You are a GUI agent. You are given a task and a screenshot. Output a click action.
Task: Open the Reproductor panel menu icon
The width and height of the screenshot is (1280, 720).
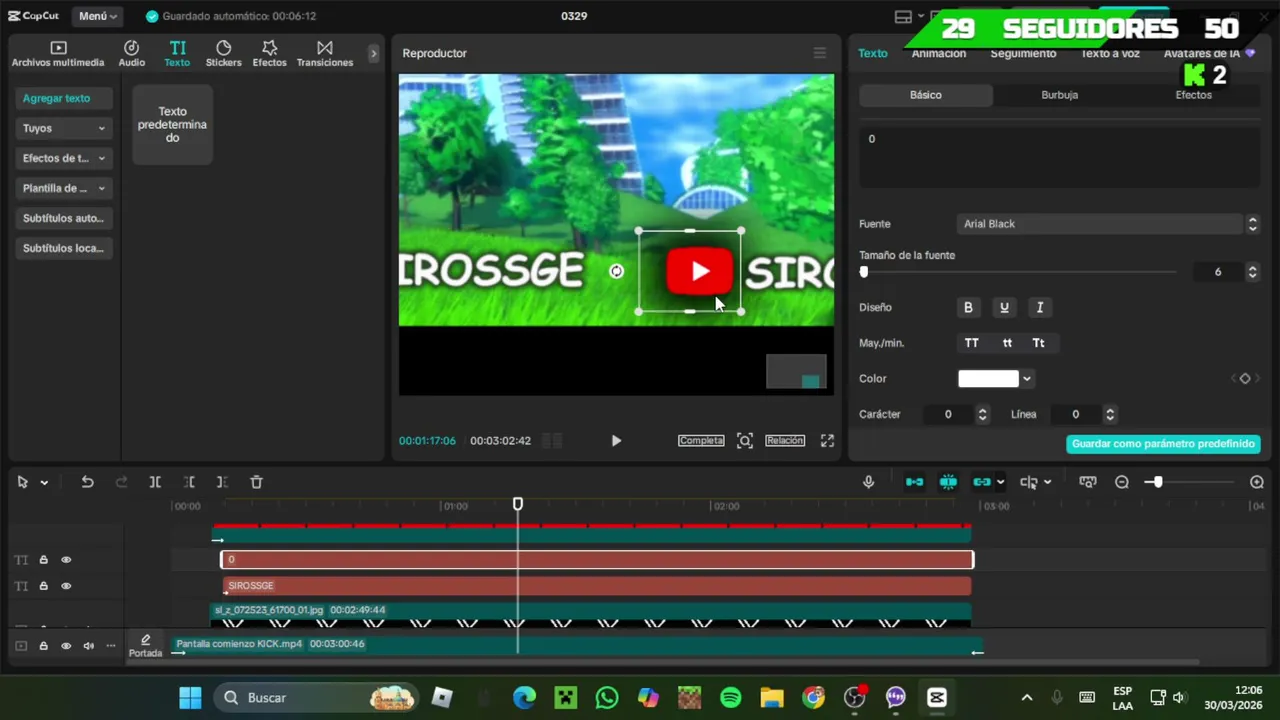[820, 53]
